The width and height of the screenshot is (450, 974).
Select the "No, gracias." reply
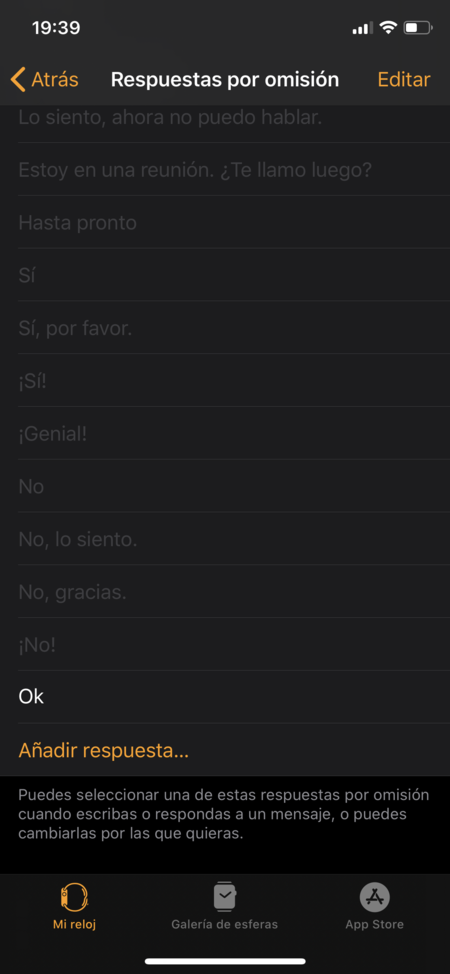[x=225, y=592]
